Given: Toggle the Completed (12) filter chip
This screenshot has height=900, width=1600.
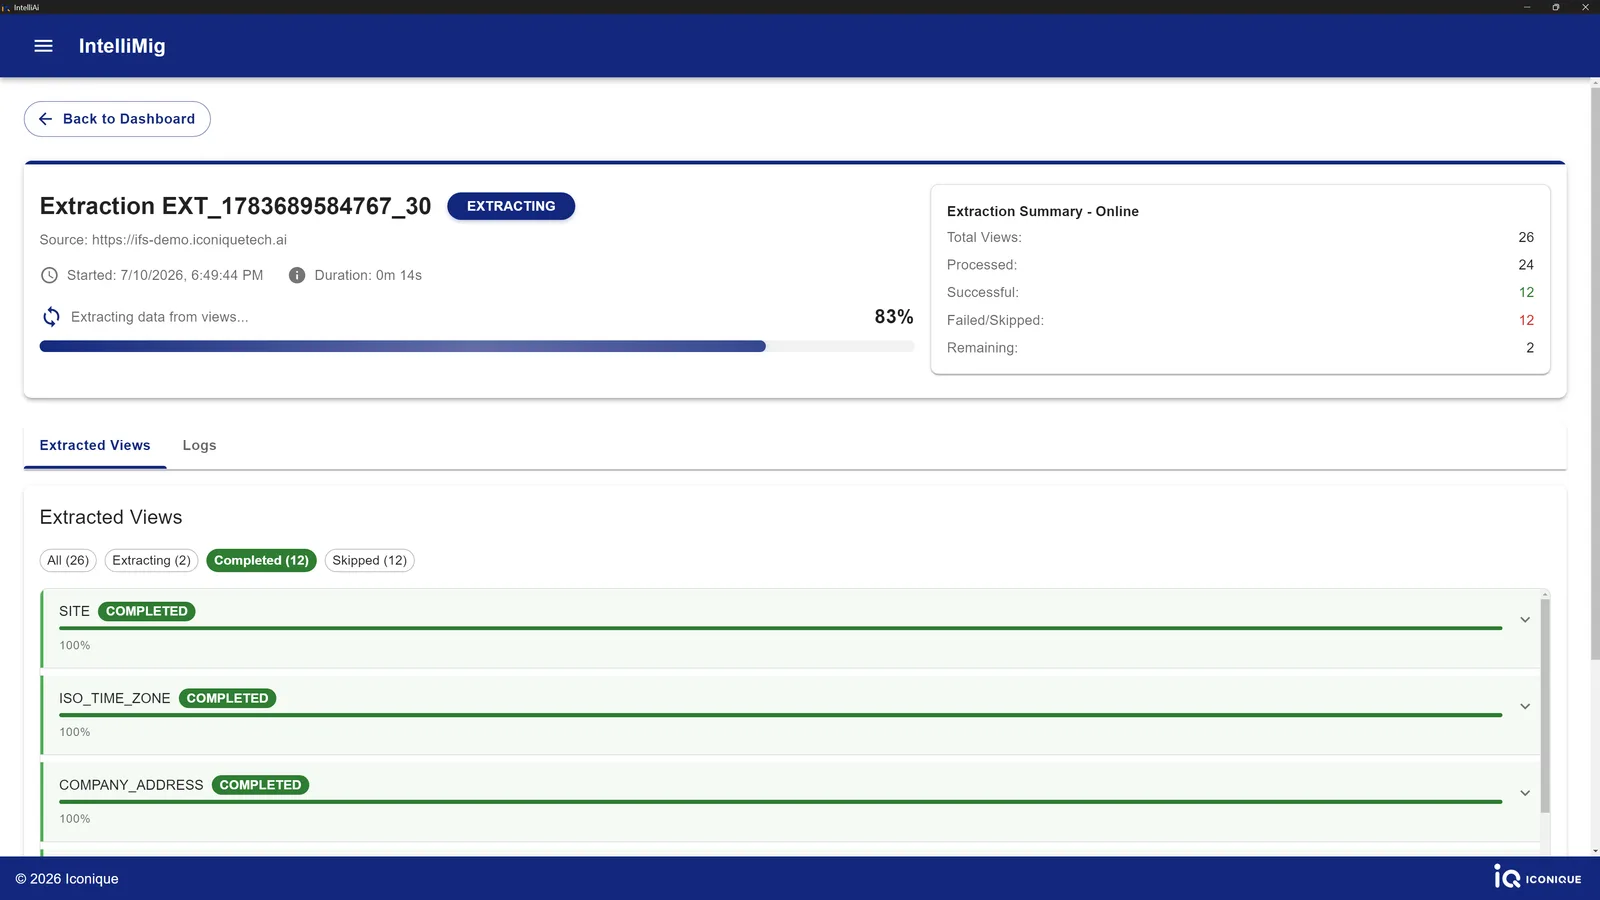Looking at the screenshot, I should tap(261, 560).
